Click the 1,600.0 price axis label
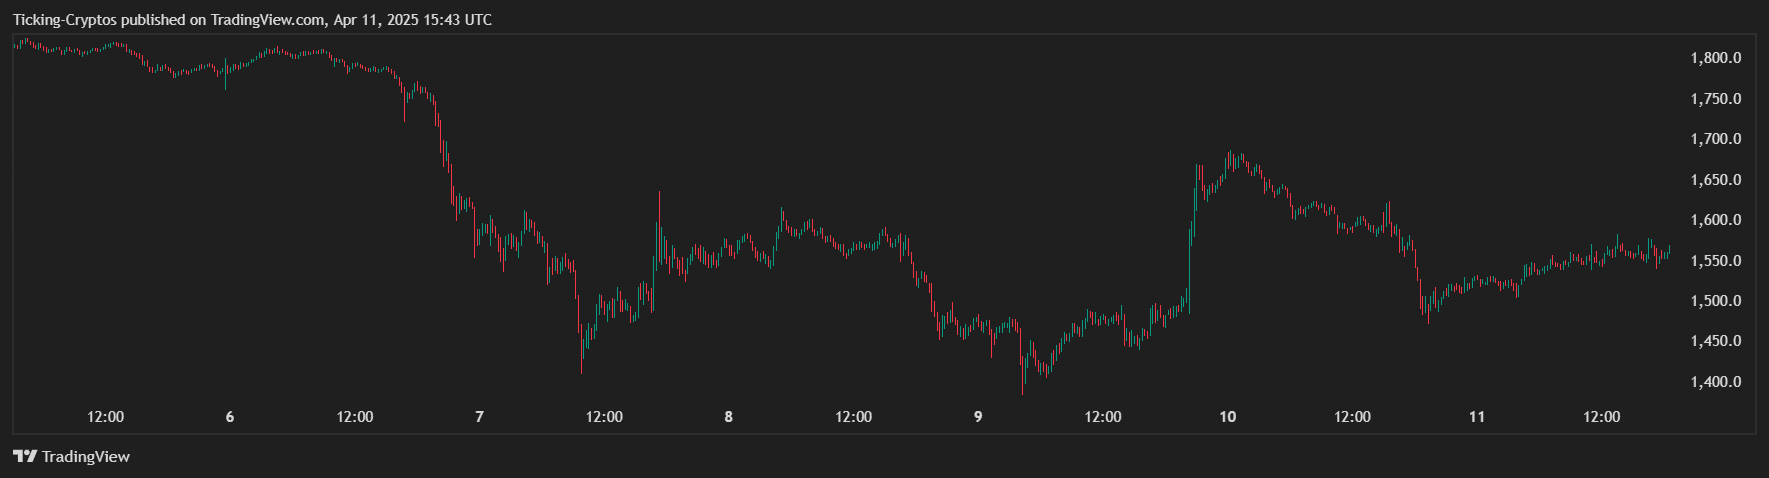Viewport: 1769px width, 478px height. [x=1716, y=220]
